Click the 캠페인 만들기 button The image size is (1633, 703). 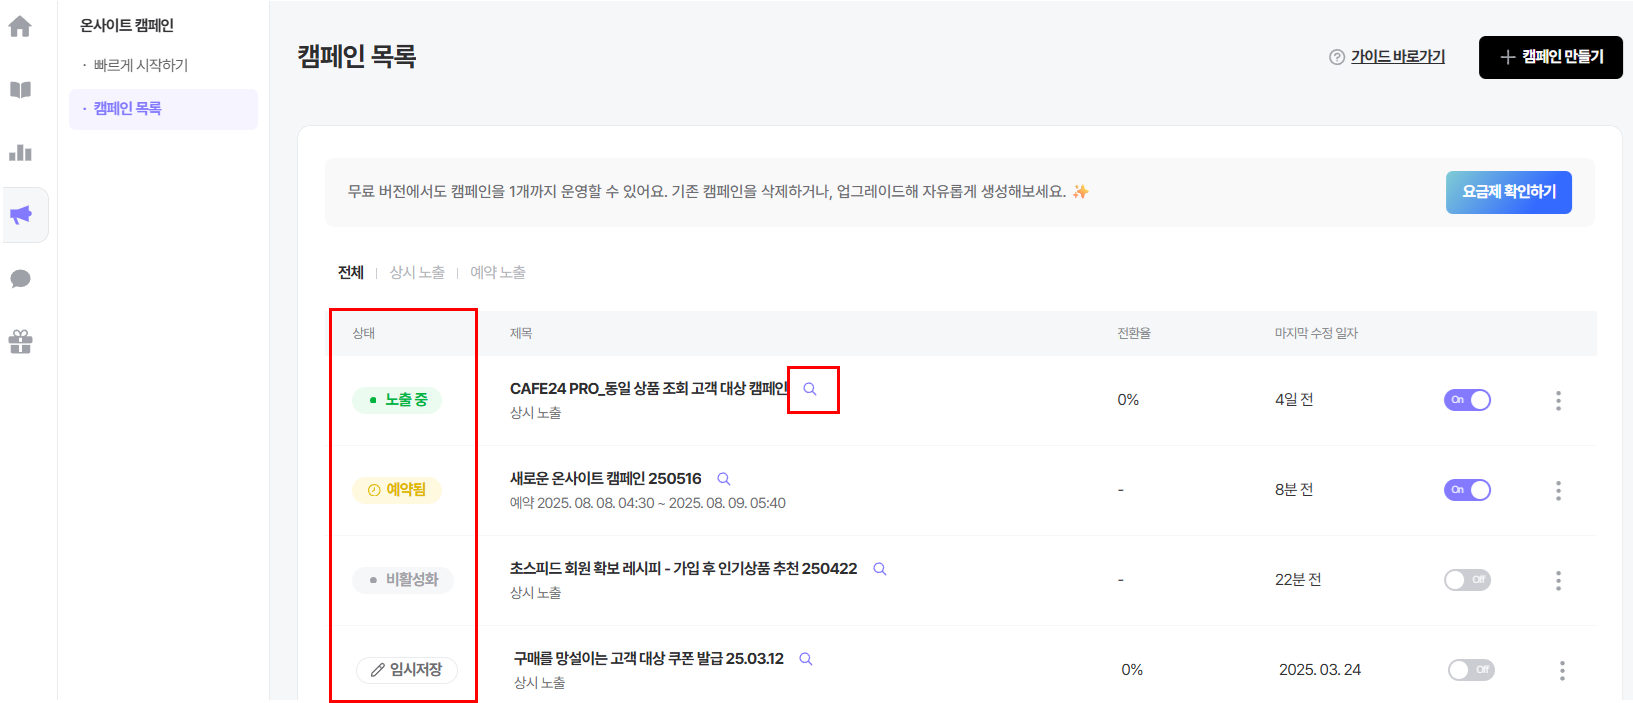click(1551, 57)
